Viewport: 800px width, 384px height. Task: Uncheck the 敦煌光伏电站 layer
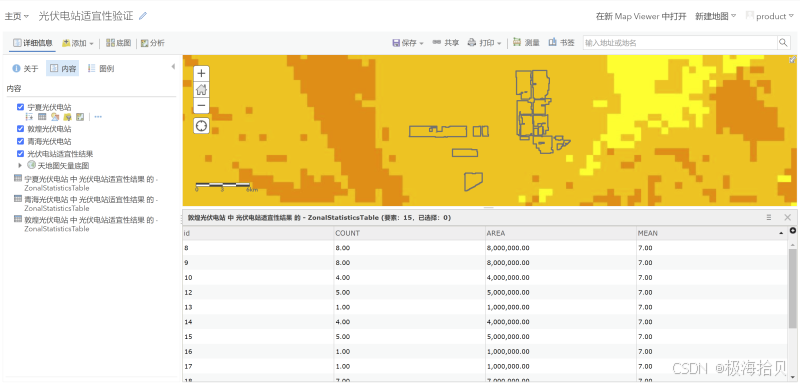pos(20,129)
